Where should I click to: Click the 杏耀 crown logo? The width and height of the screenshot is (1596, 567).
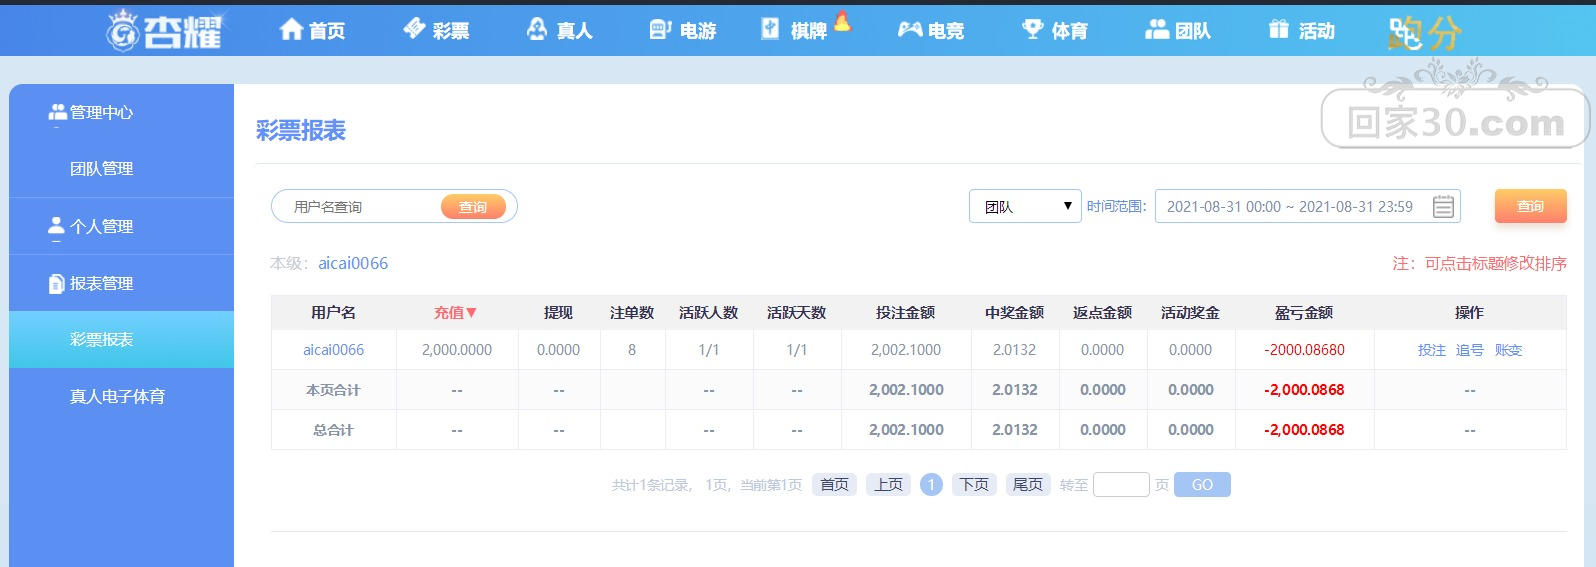165,29
